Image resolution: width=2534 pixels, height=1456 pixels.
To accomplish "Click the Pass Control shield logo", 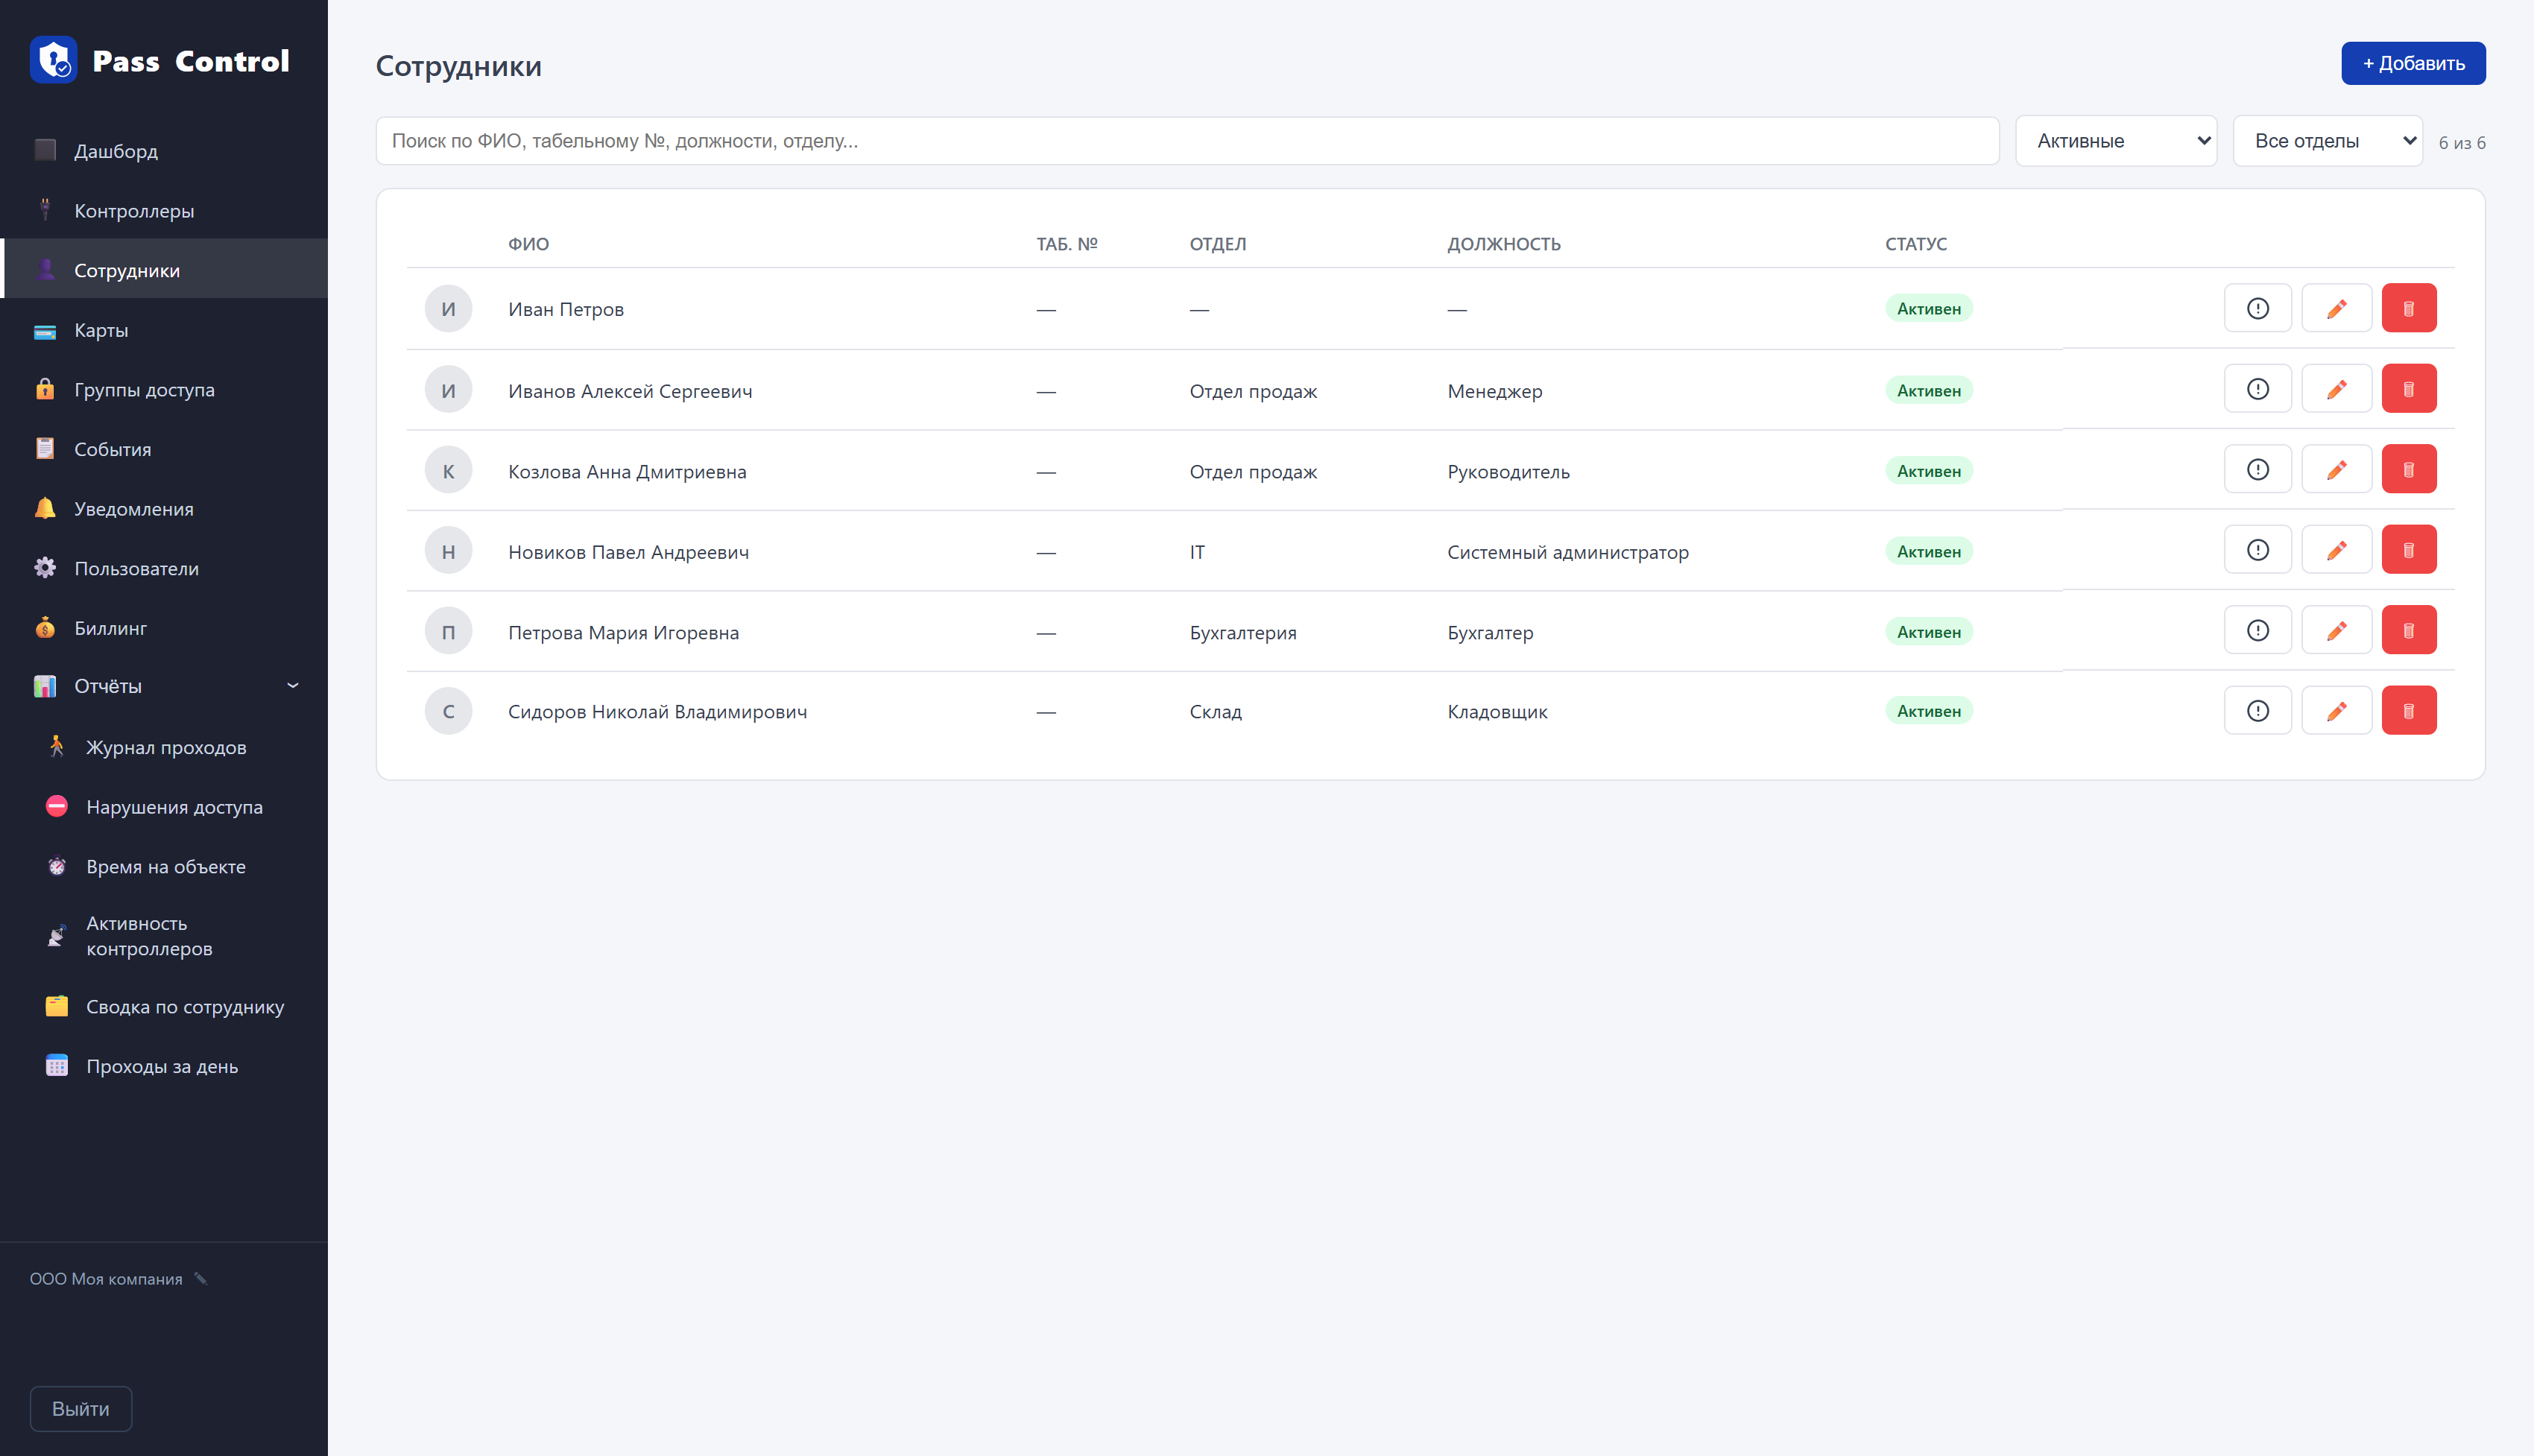I will click(53, 60).
